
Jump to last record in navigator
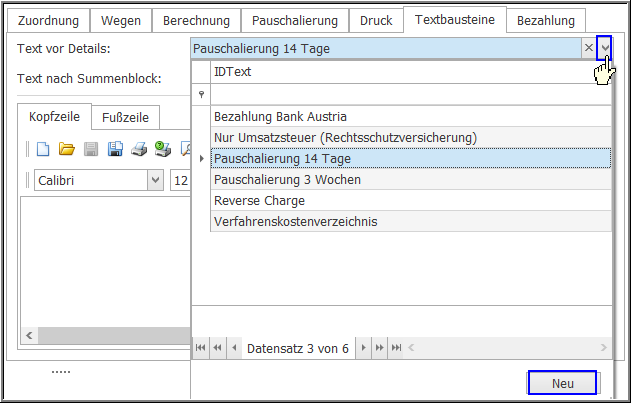point(396,348)
